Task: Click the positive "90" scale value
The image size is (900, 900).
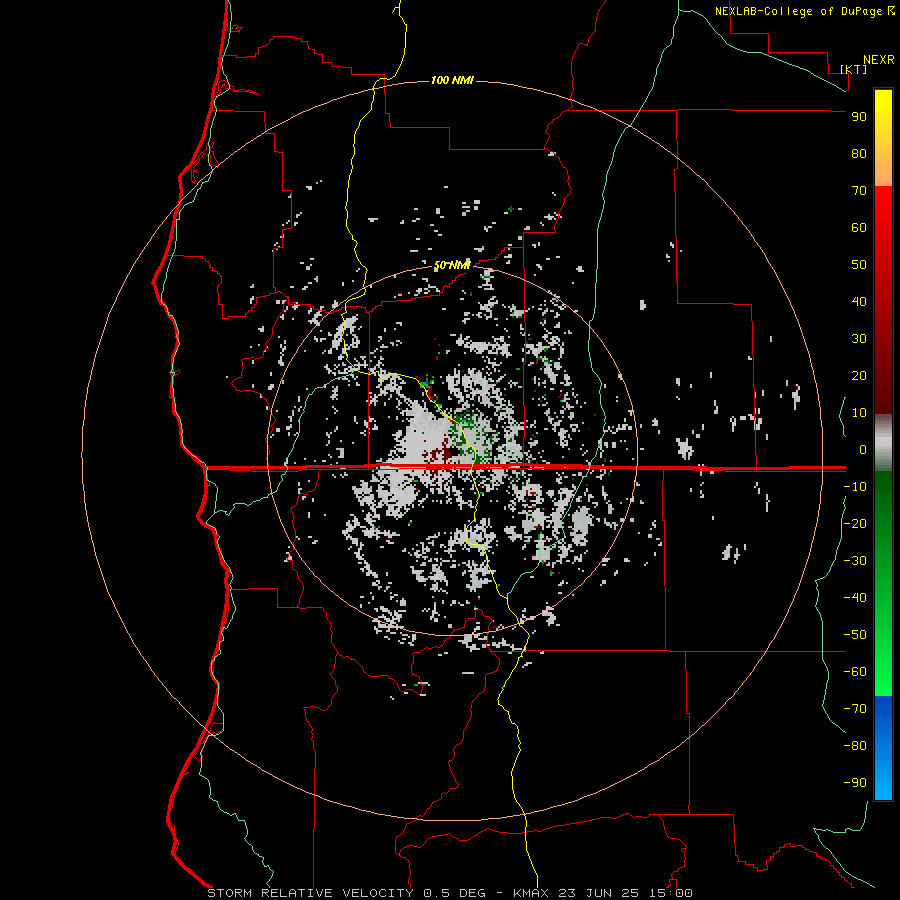Action: [859, 117]
